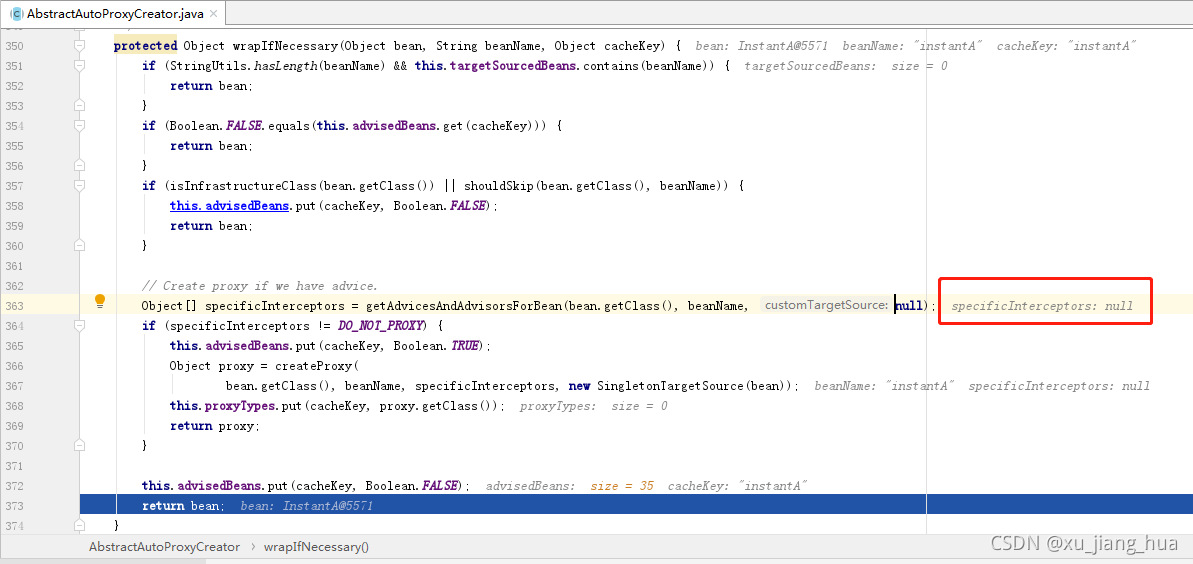Click 'SingletonTargetSource' on line 367
Viewport: 1193px width, 564px height.
point(670,386)
